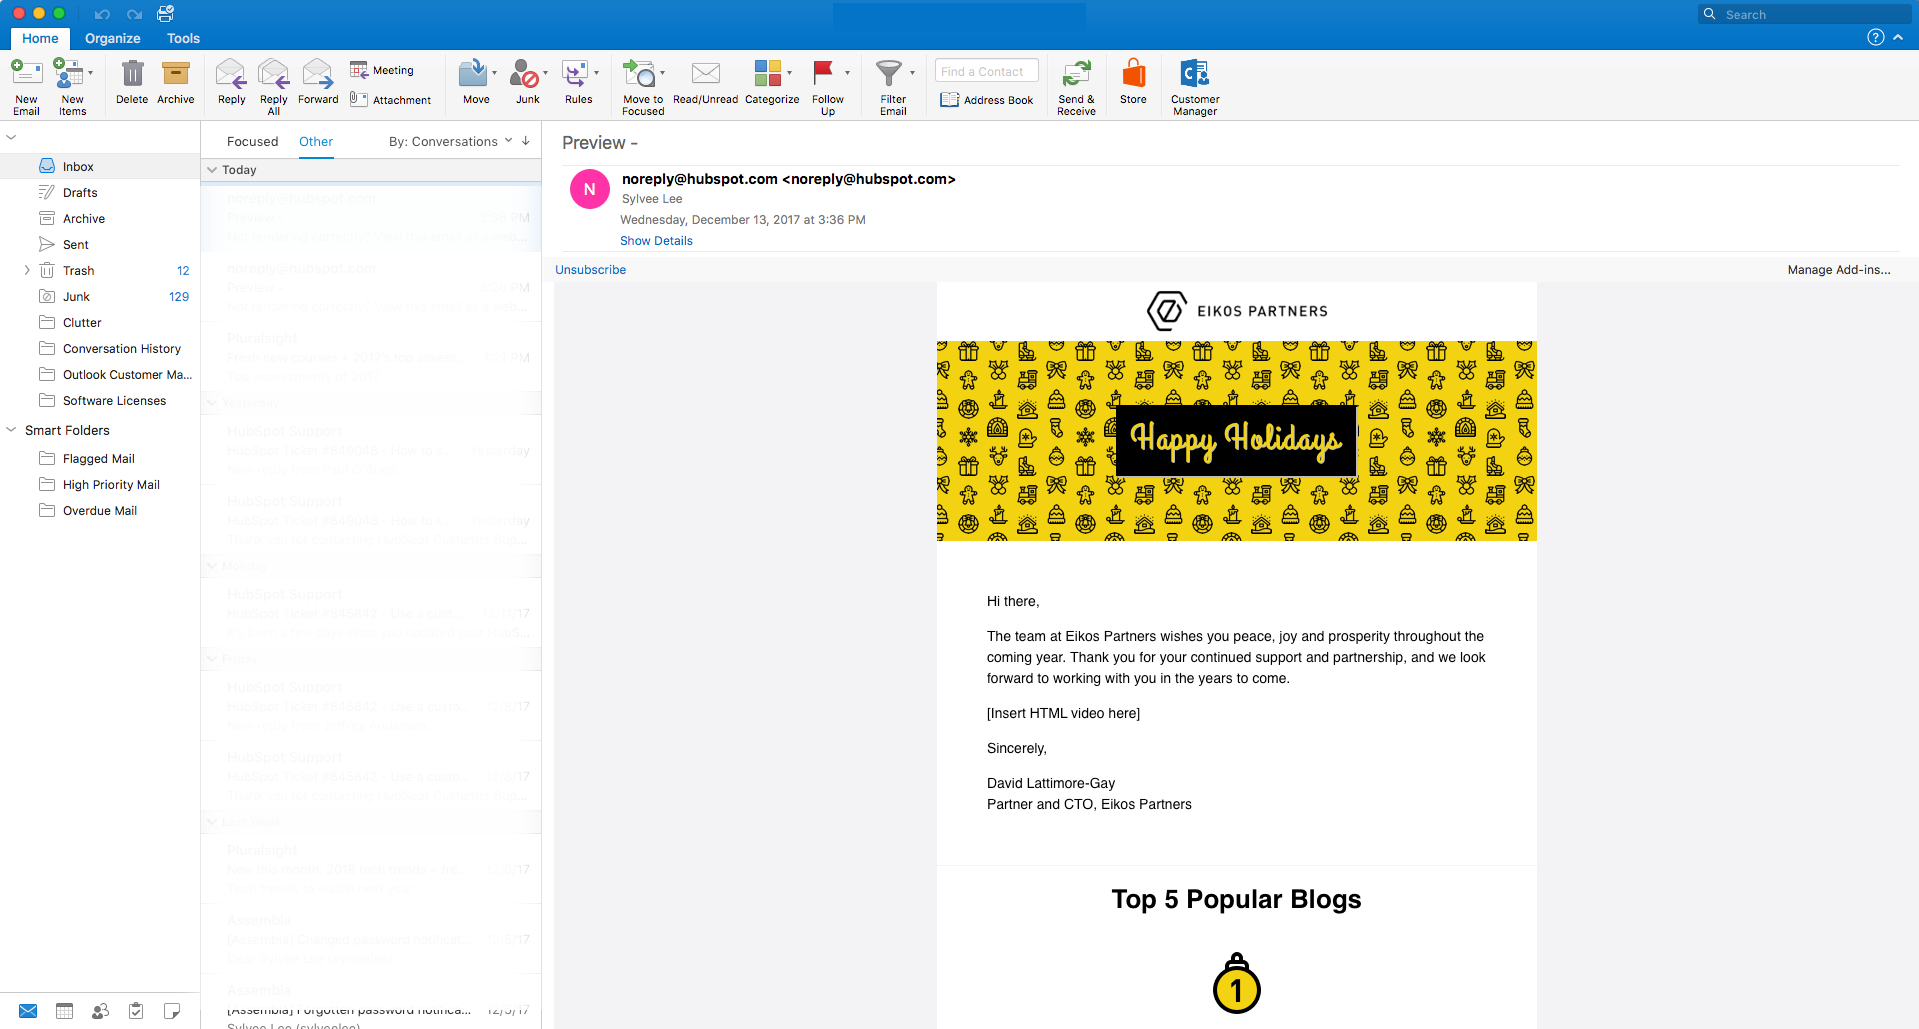Image resolution: width=1919 pixels, height=1029 pixels.
Task: Collapse the ribbon with the chevron
Action: coord(1898,37)
